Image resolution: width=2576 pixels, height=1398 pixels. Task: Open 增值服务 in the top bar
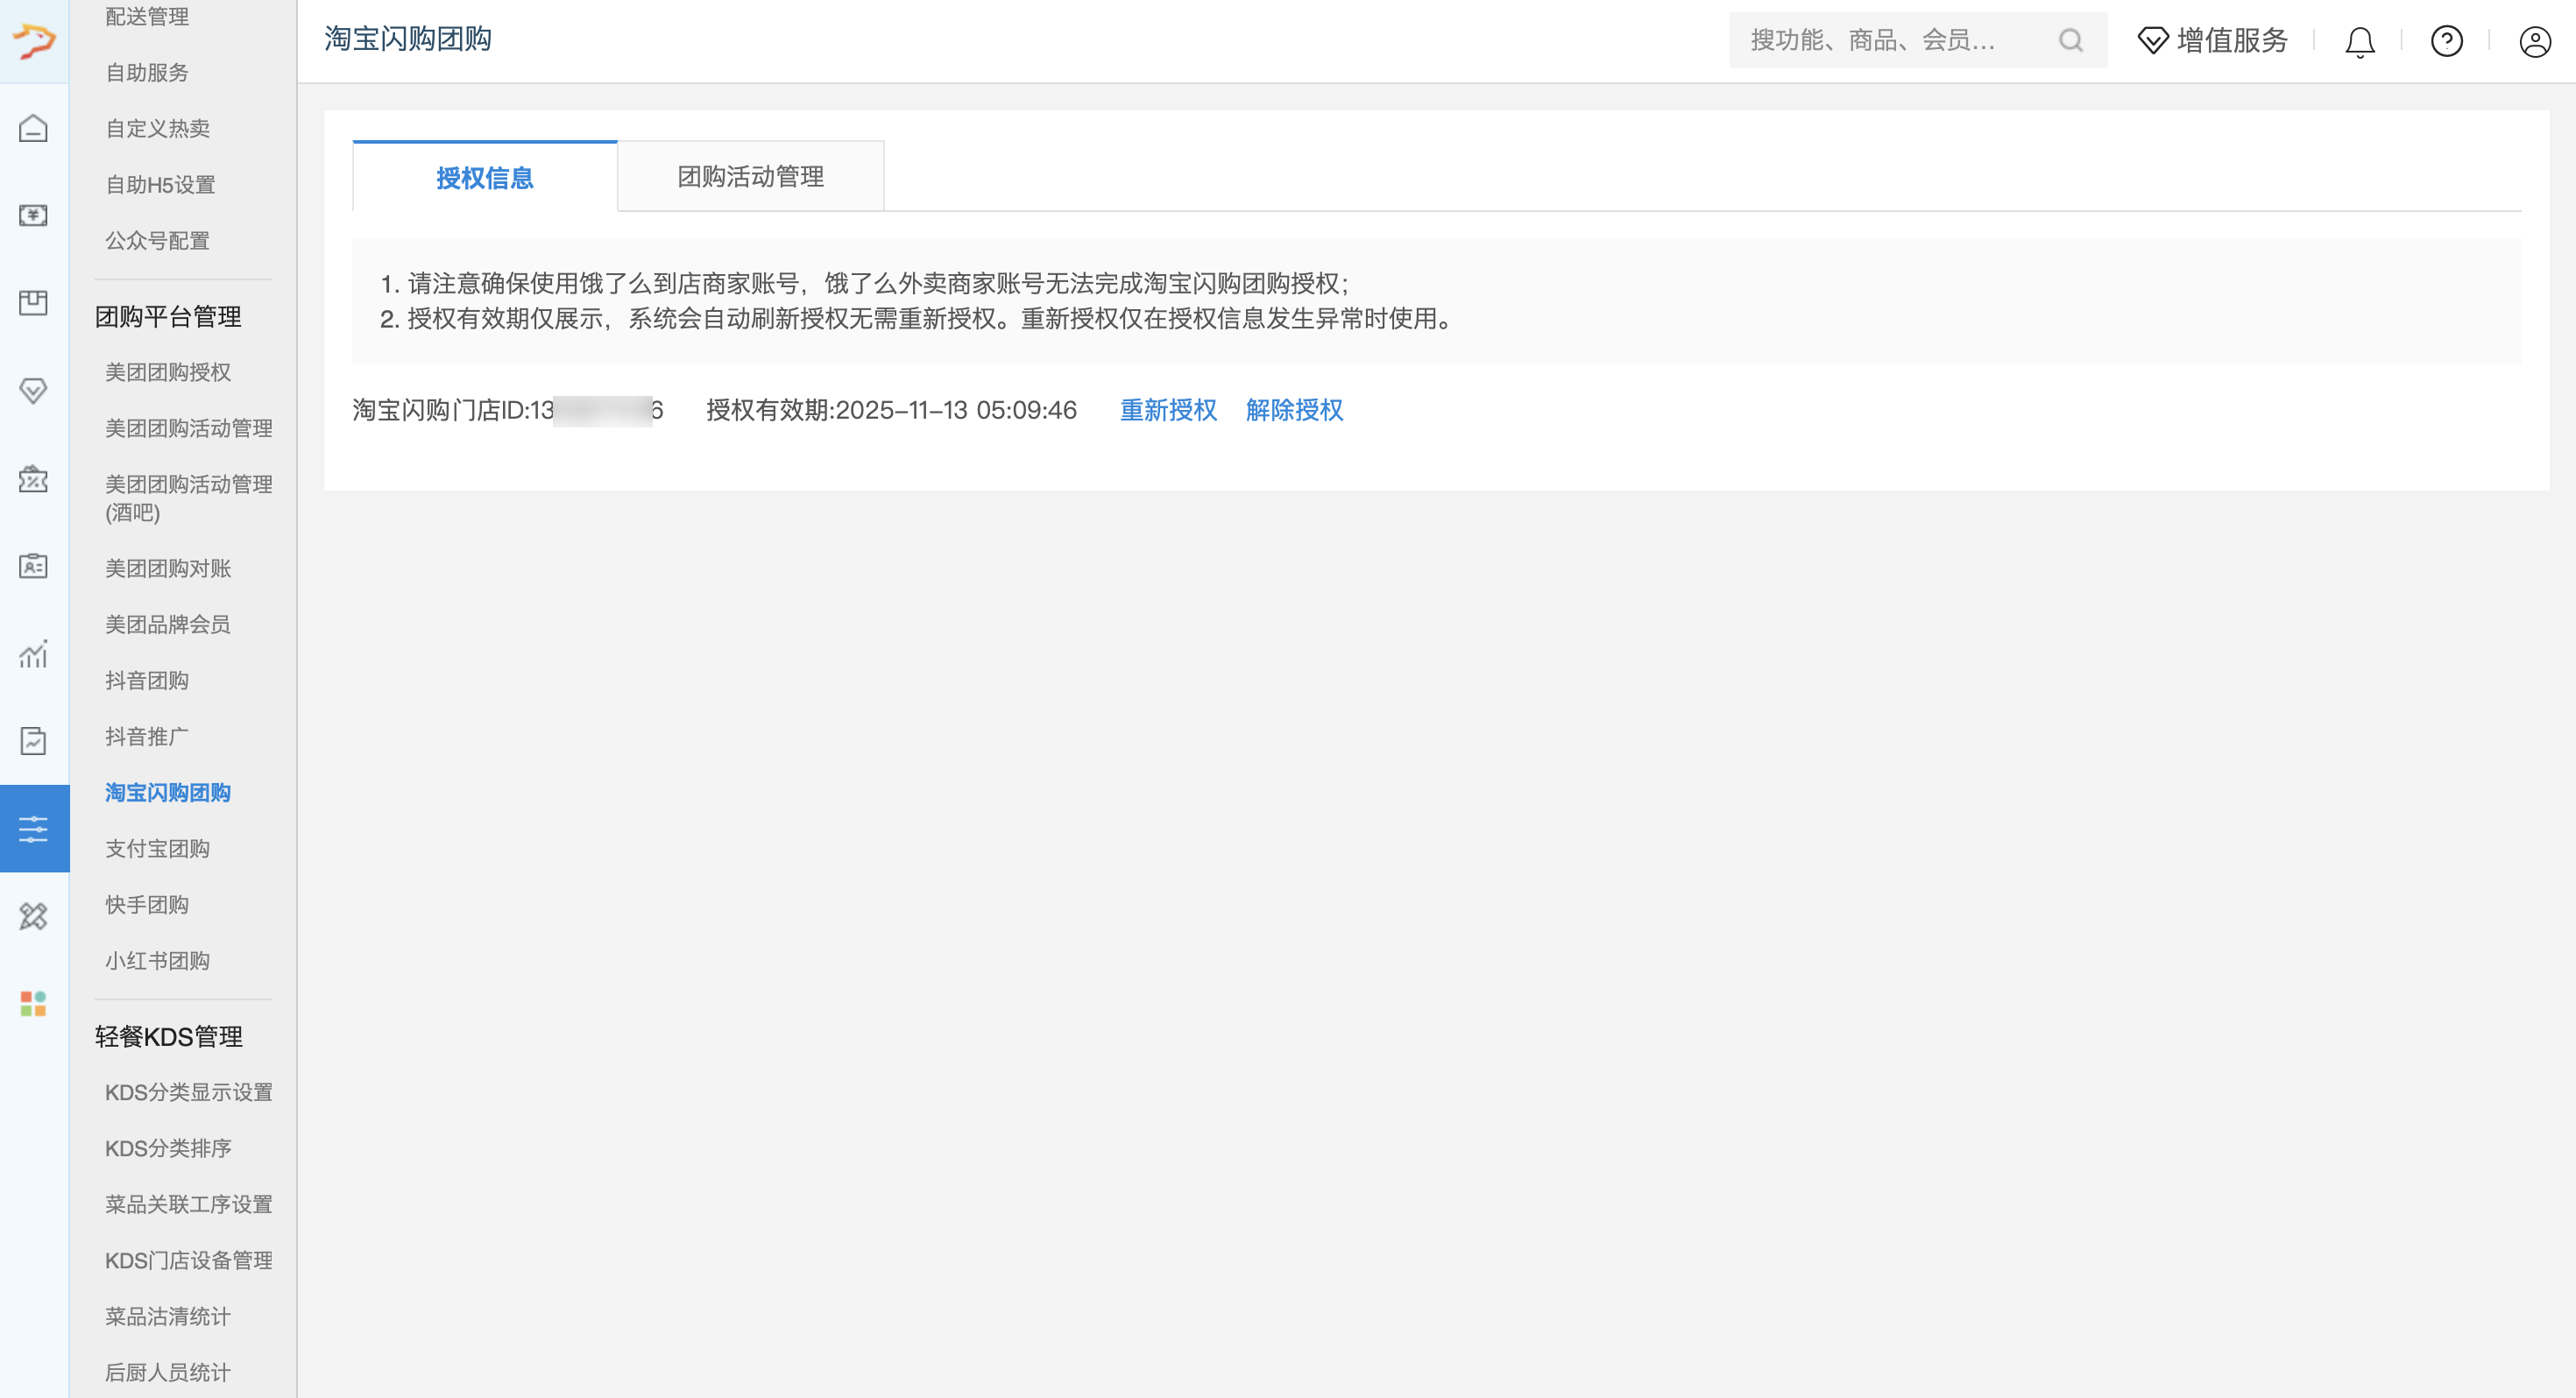[2212, 40]
